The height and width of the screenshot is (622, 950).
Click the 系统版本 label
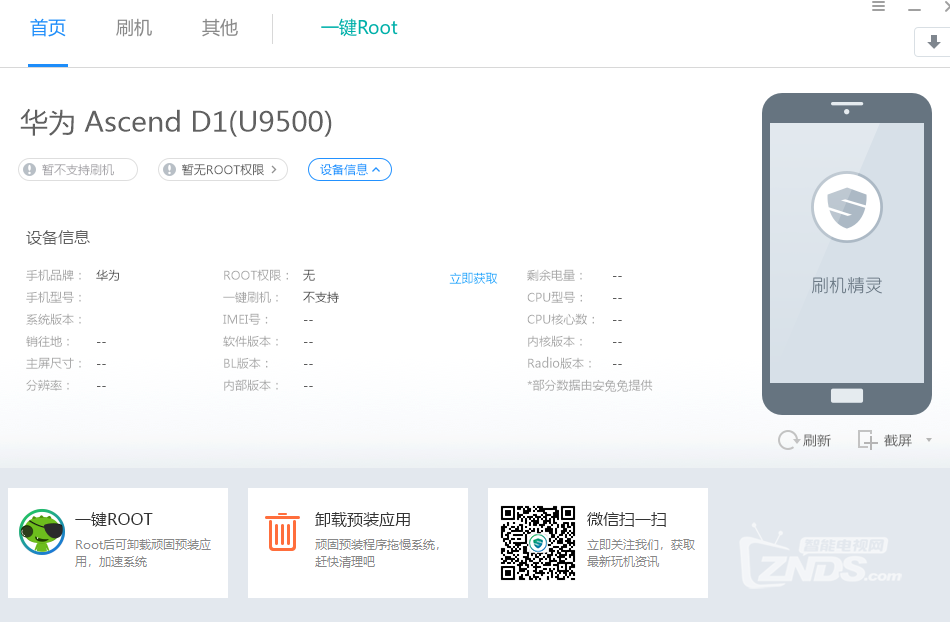pyautogui.click(x=53, y=319)
